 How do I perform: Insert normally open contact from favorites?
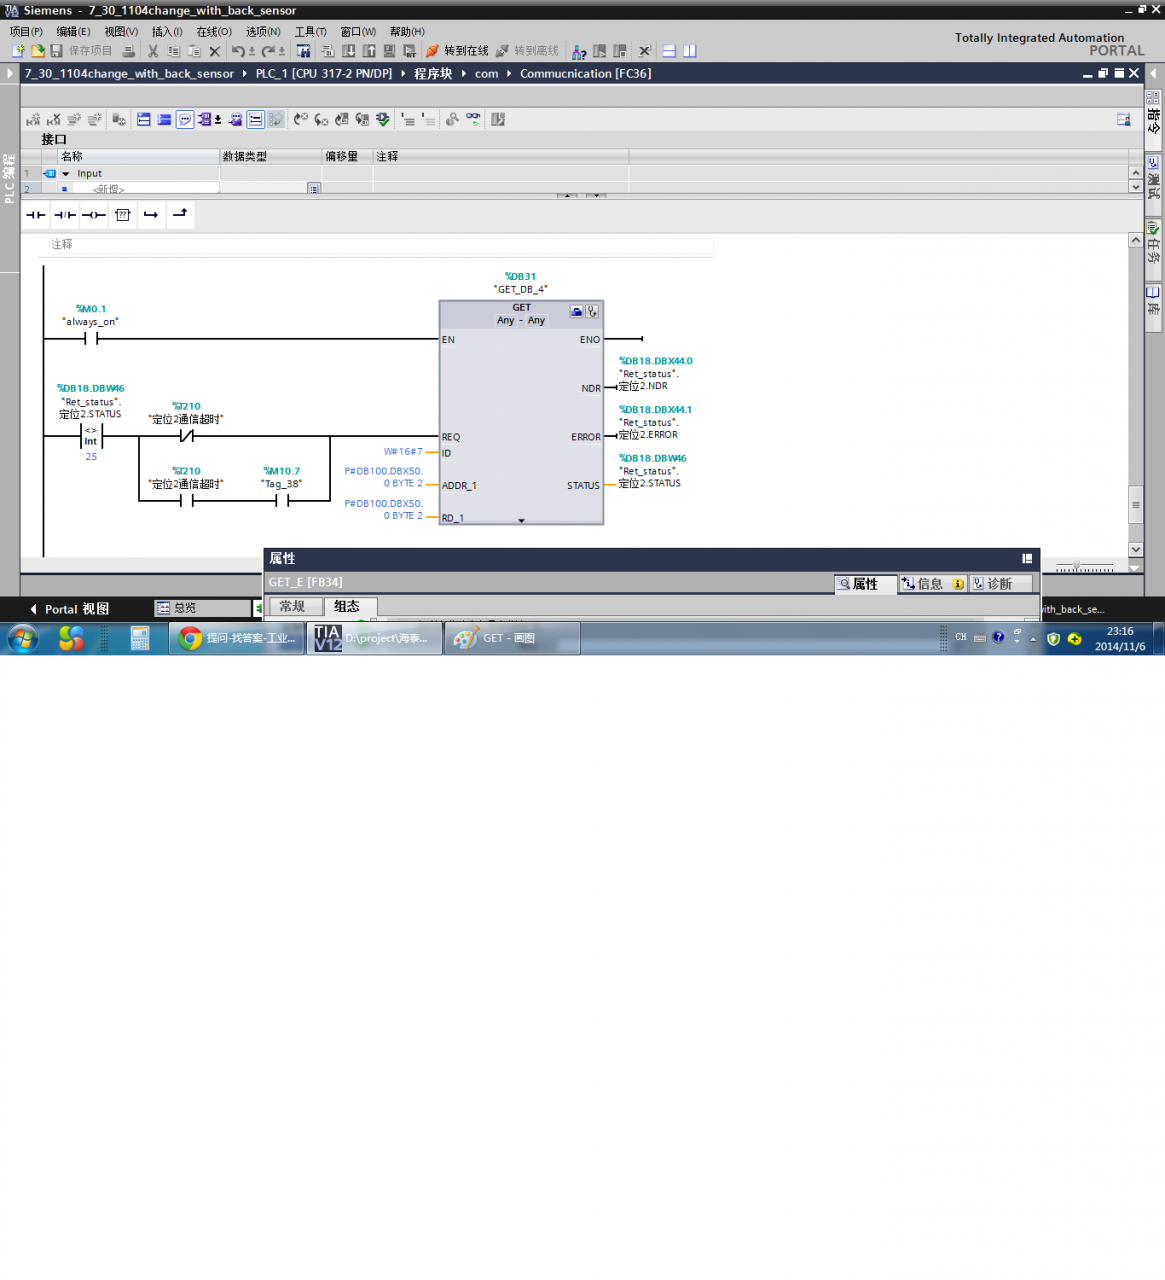pyautogui.click(x=36, y=215)
